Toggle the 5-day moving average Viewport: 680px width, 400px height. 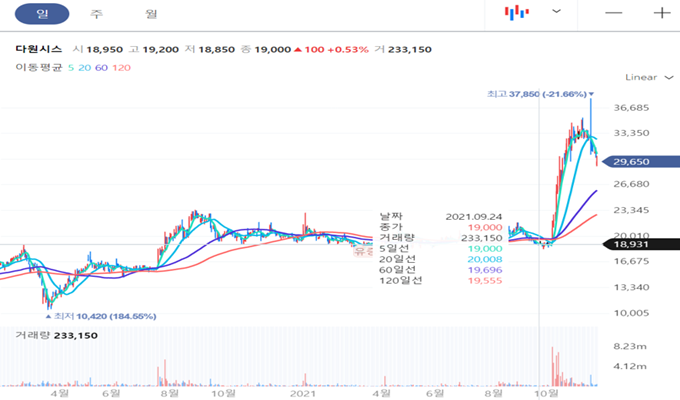[x=71, y=68]
